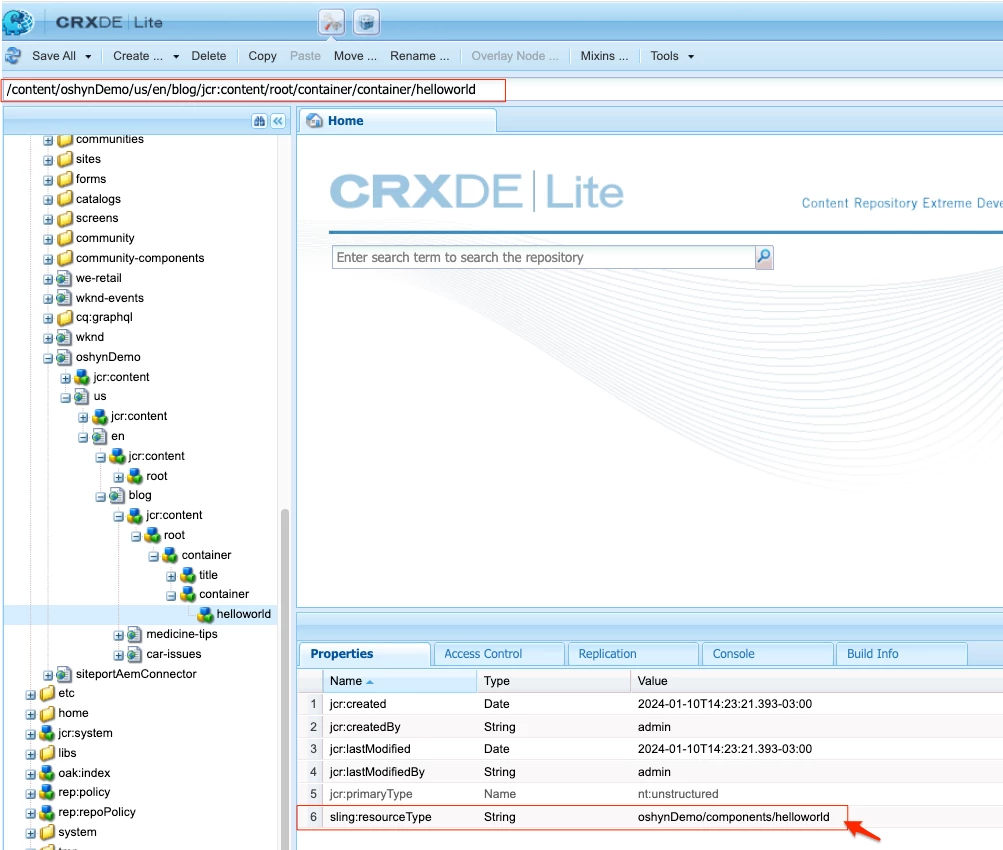Select the helloworld node icon
The height and width of the screenshot is (850, 1003).
[205, 614]
